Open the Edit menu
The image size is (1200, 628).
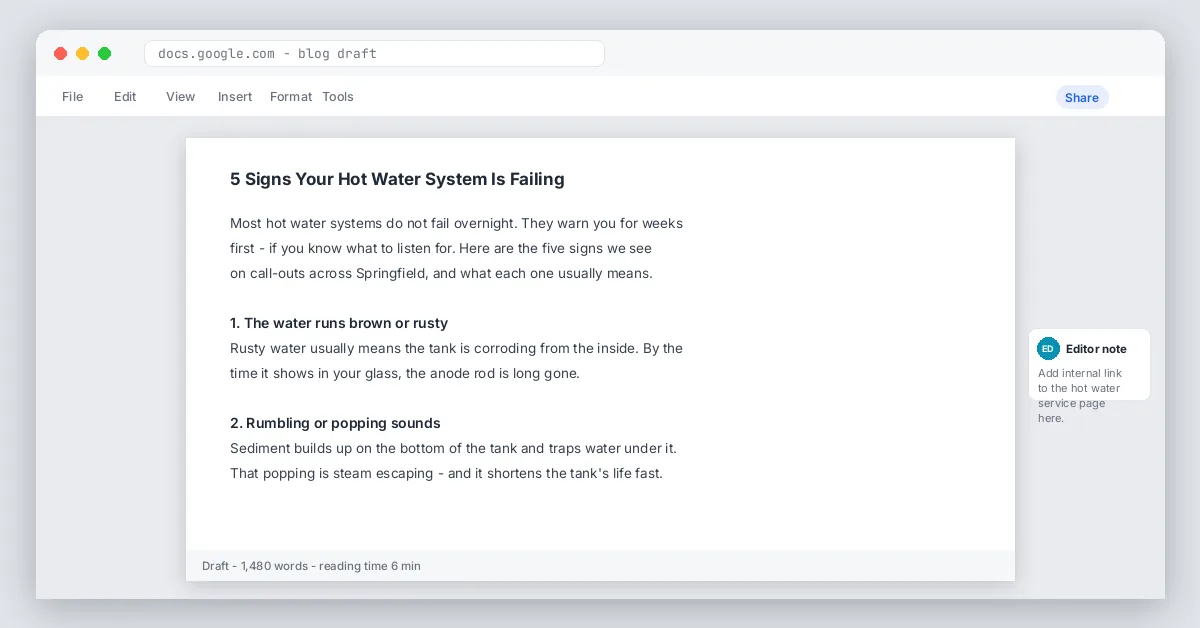[x=125, y=97]
